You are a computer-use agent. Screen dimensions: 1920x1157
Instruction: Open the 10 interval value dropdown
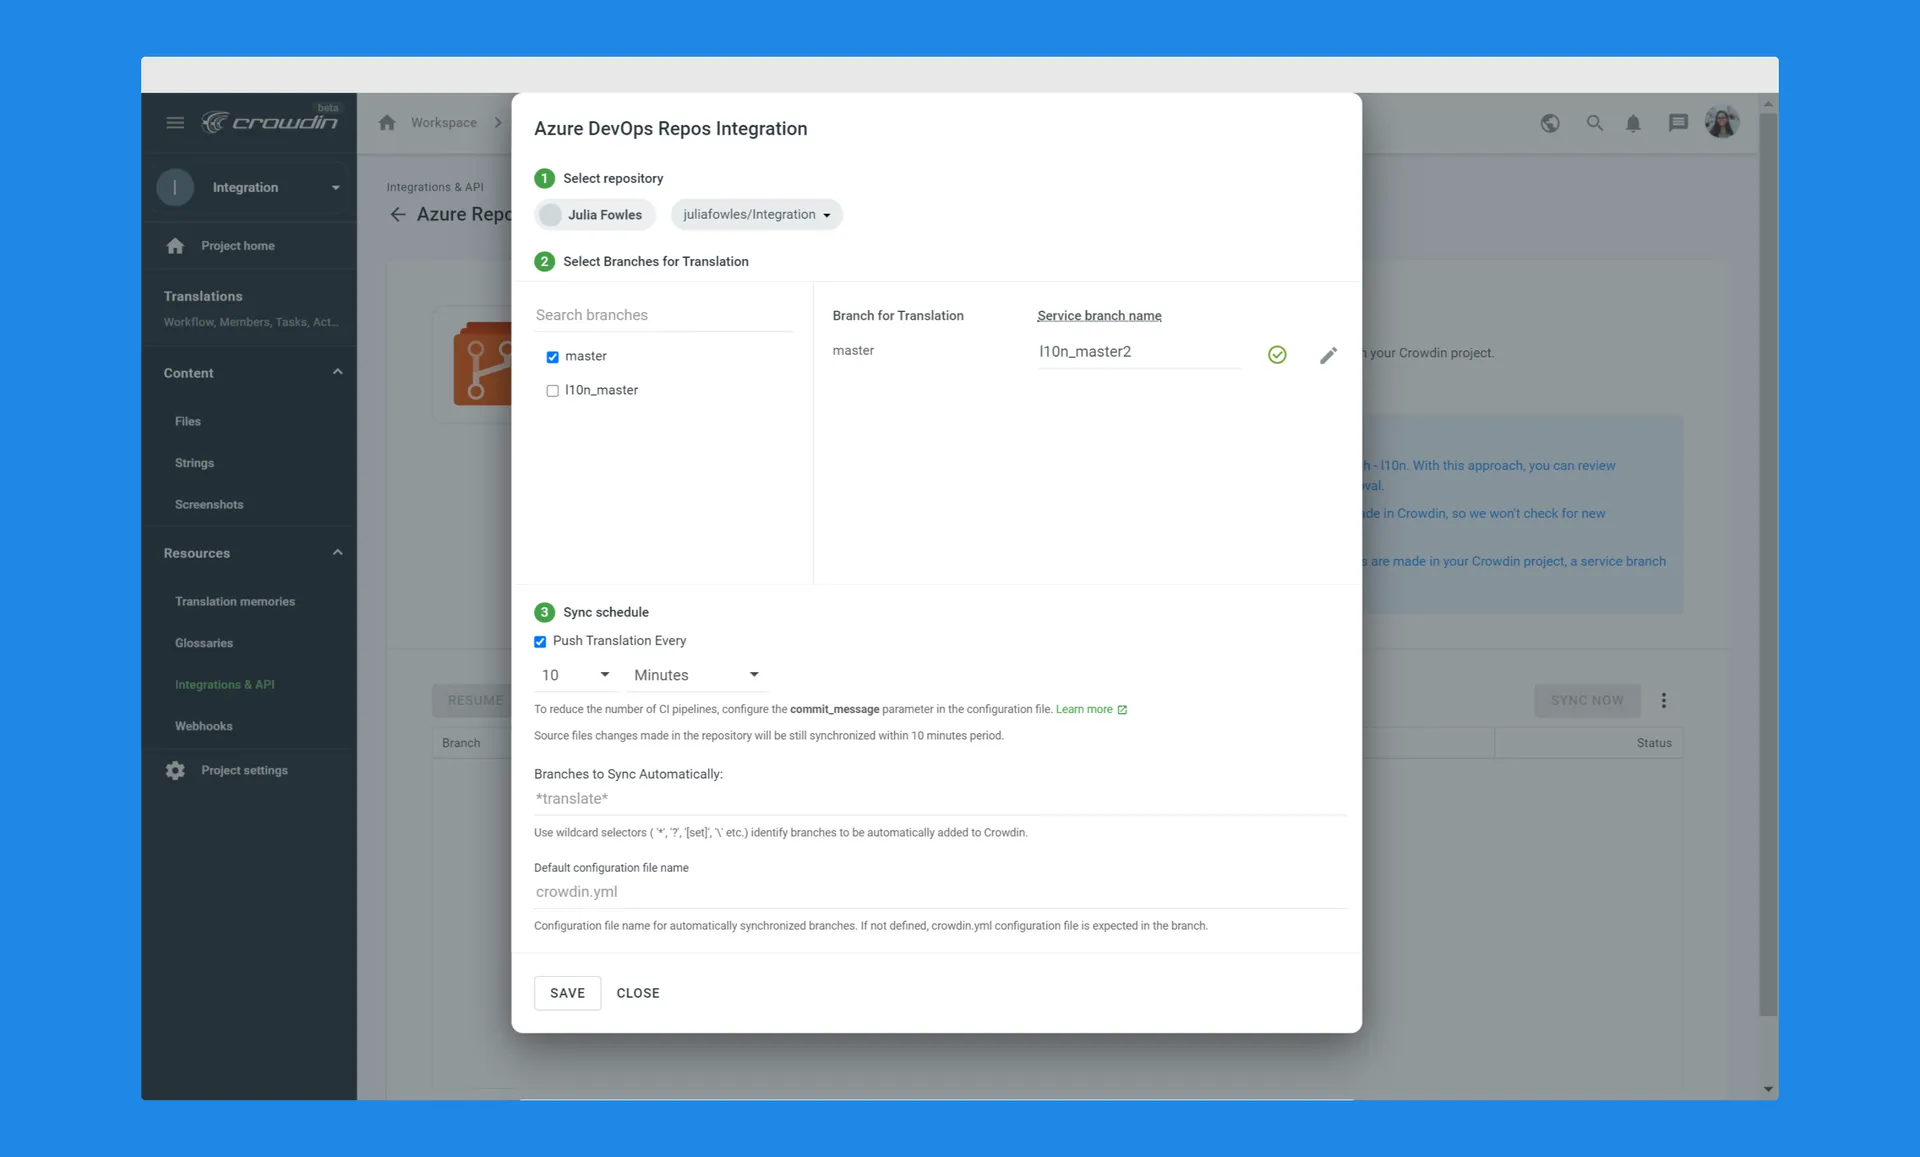coord(575,675)
